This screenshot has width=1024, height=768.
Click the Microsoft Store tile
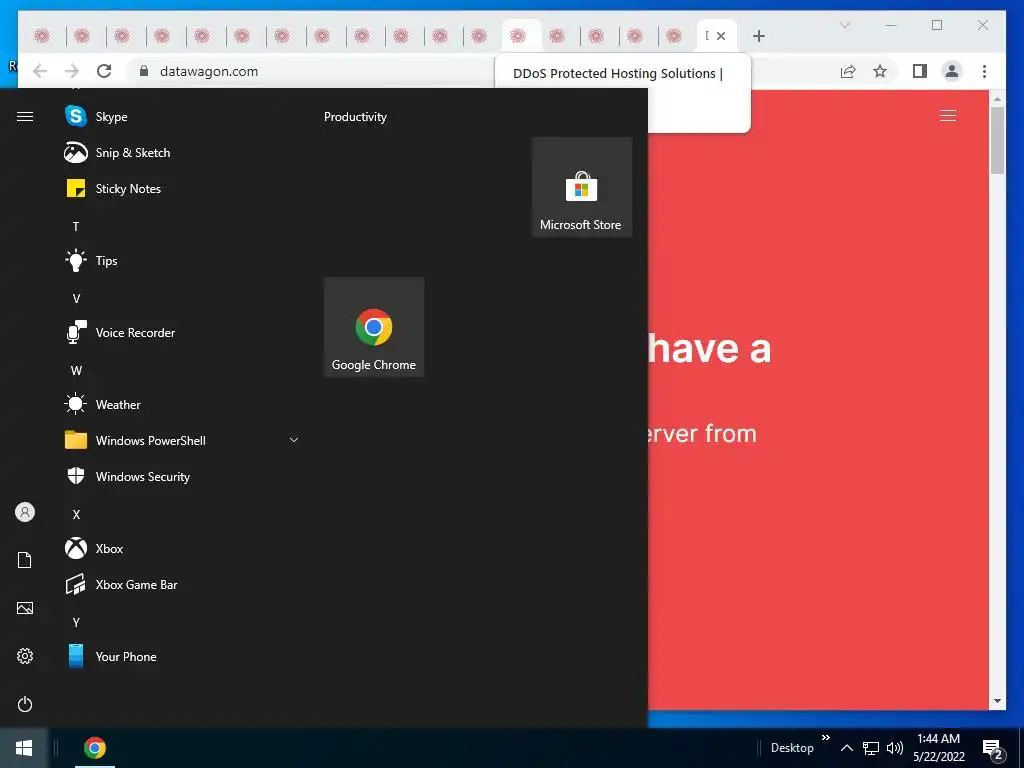(581, 187)
